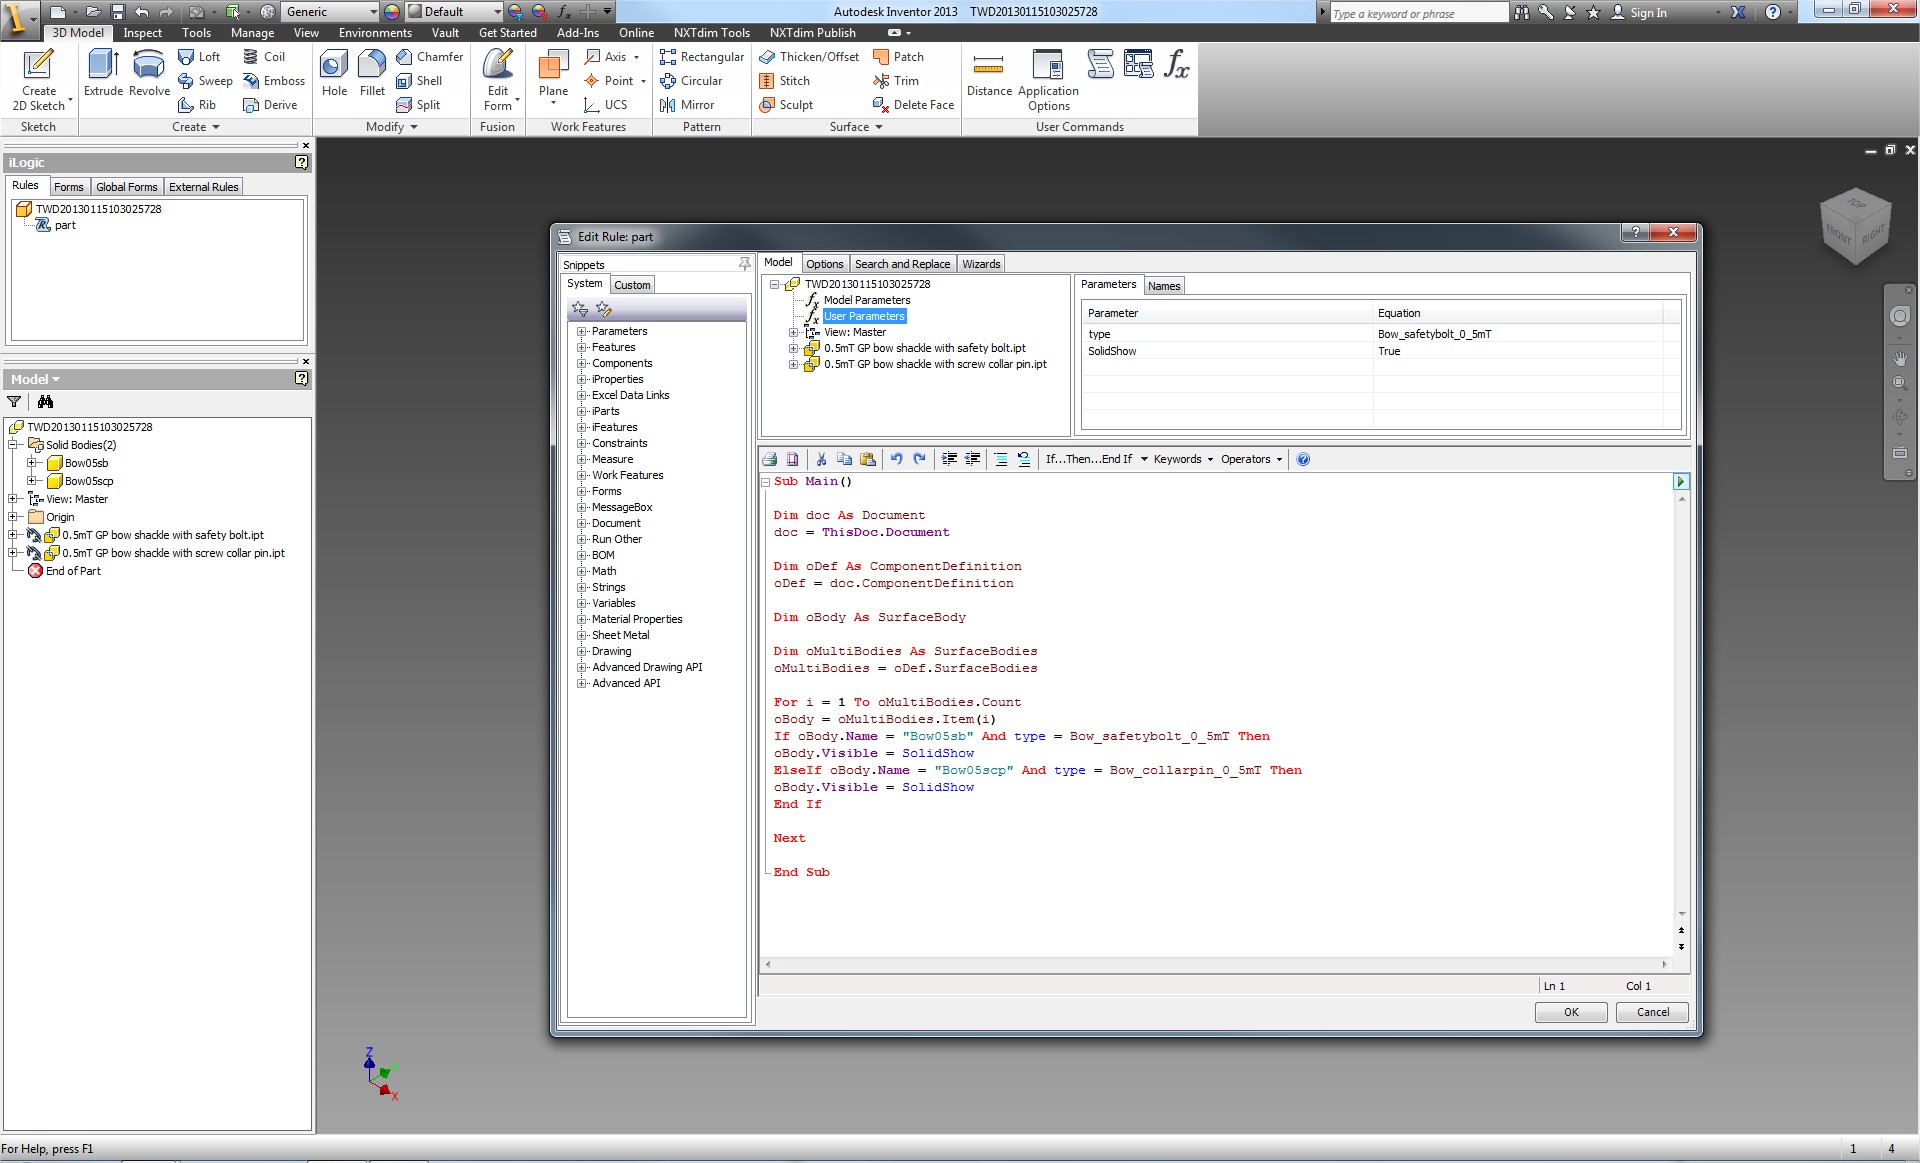Click the cut scissors icon in editor
Viewport: 1920px width, 1163px height.
pos(821,459)
